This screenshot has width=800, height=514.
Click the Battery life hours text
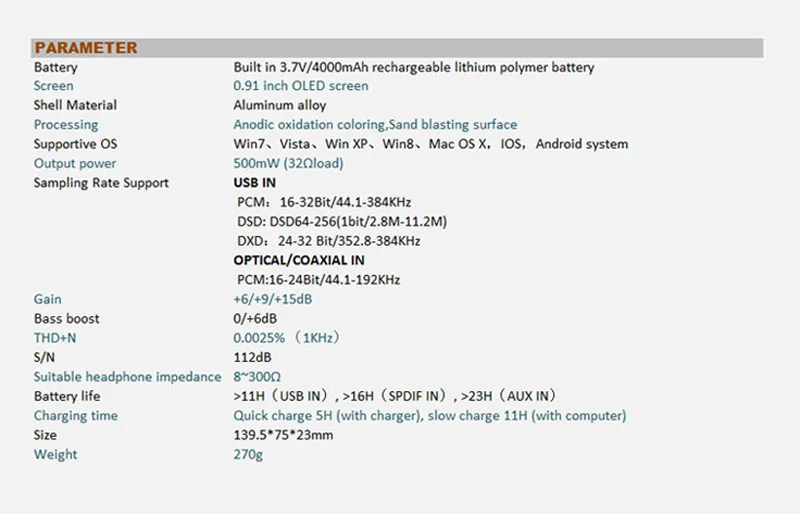394,396
